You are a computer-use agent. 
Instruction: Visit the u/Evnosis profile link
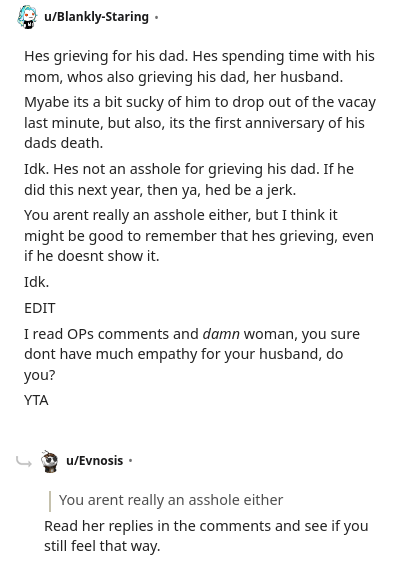[95, 461]
